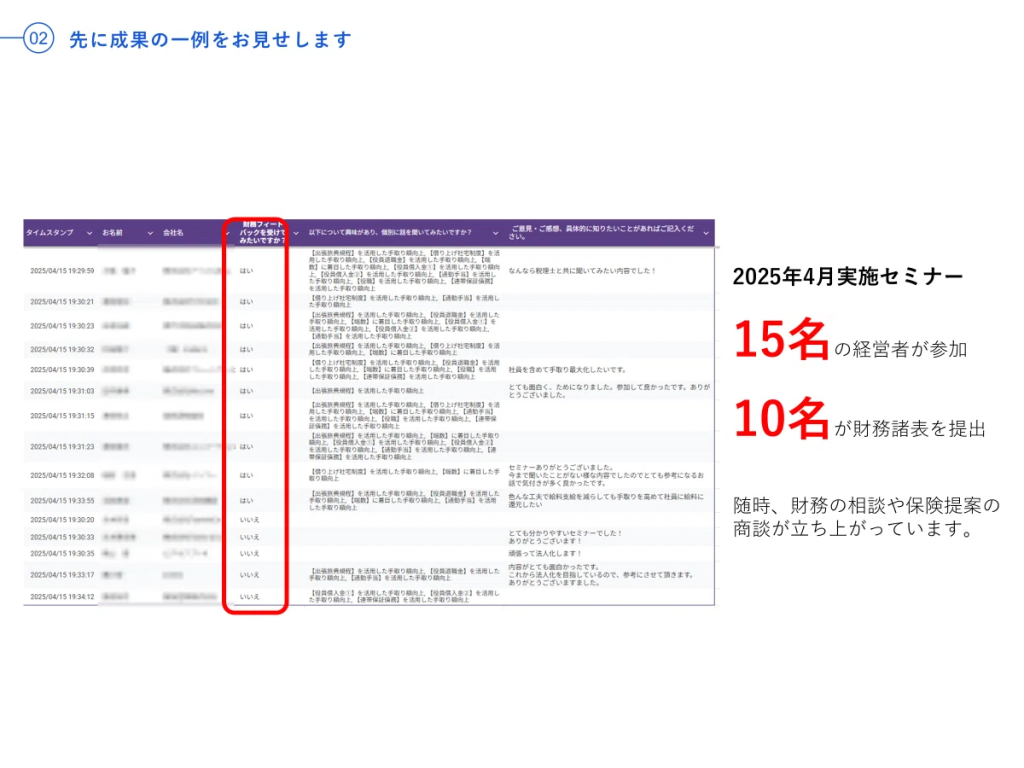1024x768 pixels.
Task: Open the 財務フィードバック column filter arrow
Action: pyautogui.click(x=296, y=233)
